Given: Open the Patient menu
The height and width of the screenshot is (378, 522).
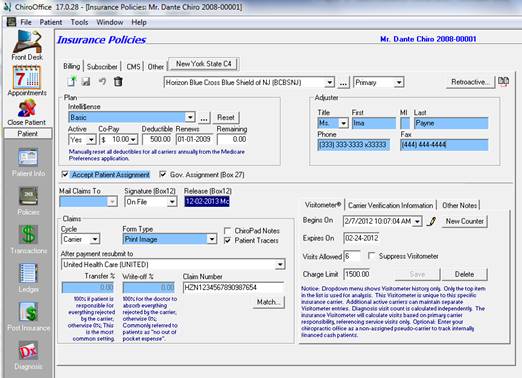Looking at the screenshot, I should click(51, 22).
